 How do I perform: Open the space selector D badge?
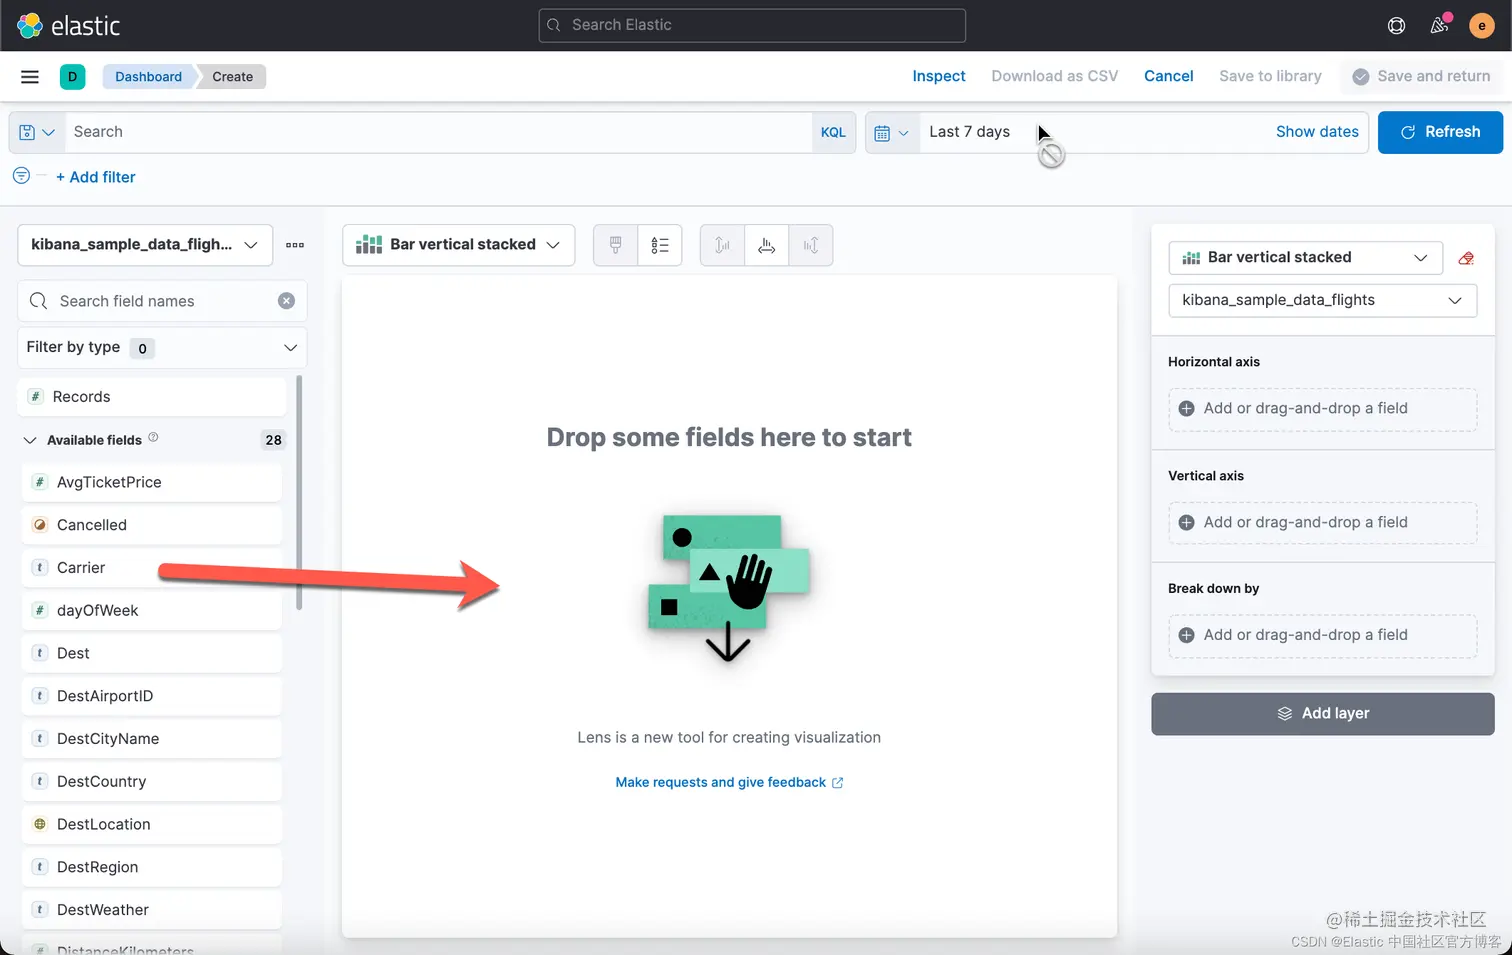click(x=72, y=76)
